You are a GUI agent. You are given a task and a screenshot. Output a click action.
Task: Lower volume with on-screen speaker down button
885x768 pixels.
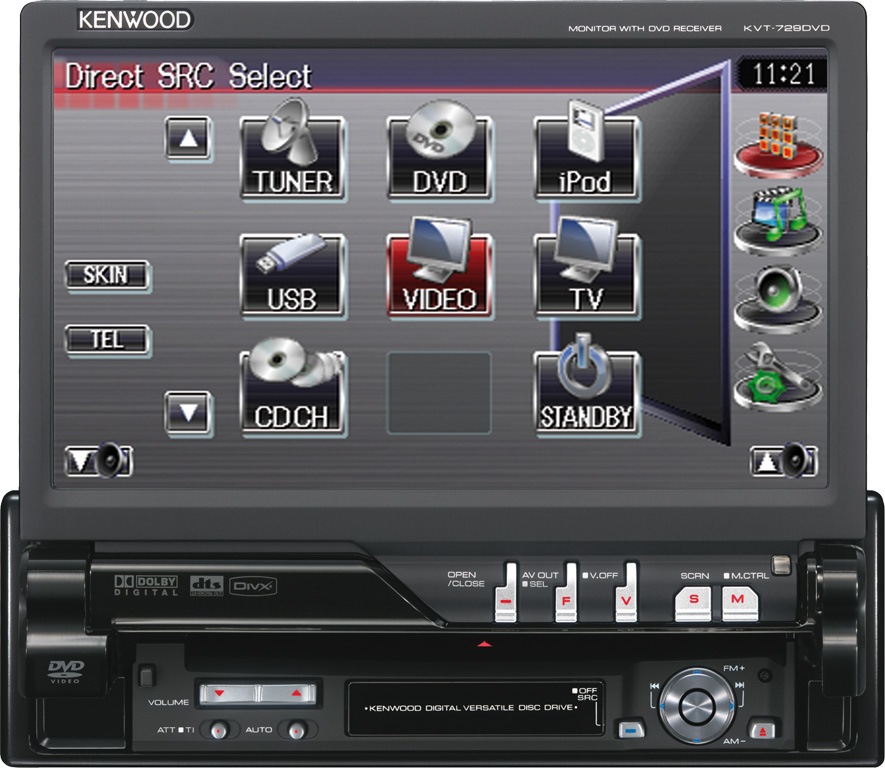99,461
